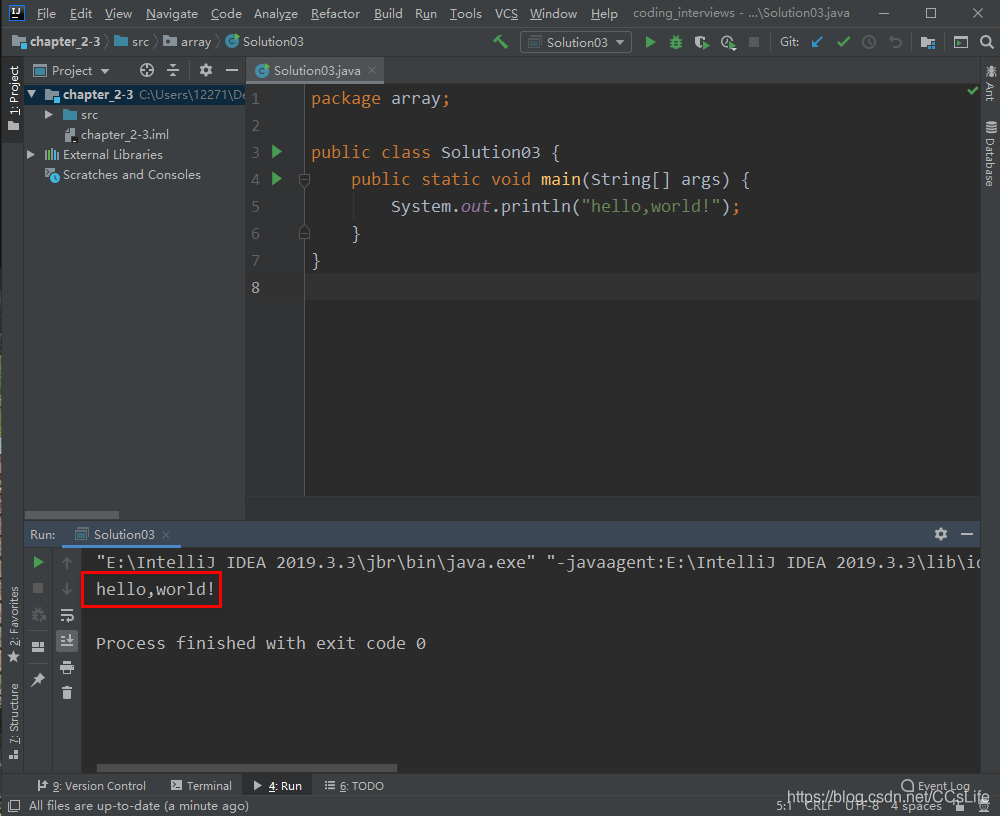Clear console output with the trash icon
The height and width of the screenshot is (816, 1000).
pyautogui.click(x=67, y=693)
